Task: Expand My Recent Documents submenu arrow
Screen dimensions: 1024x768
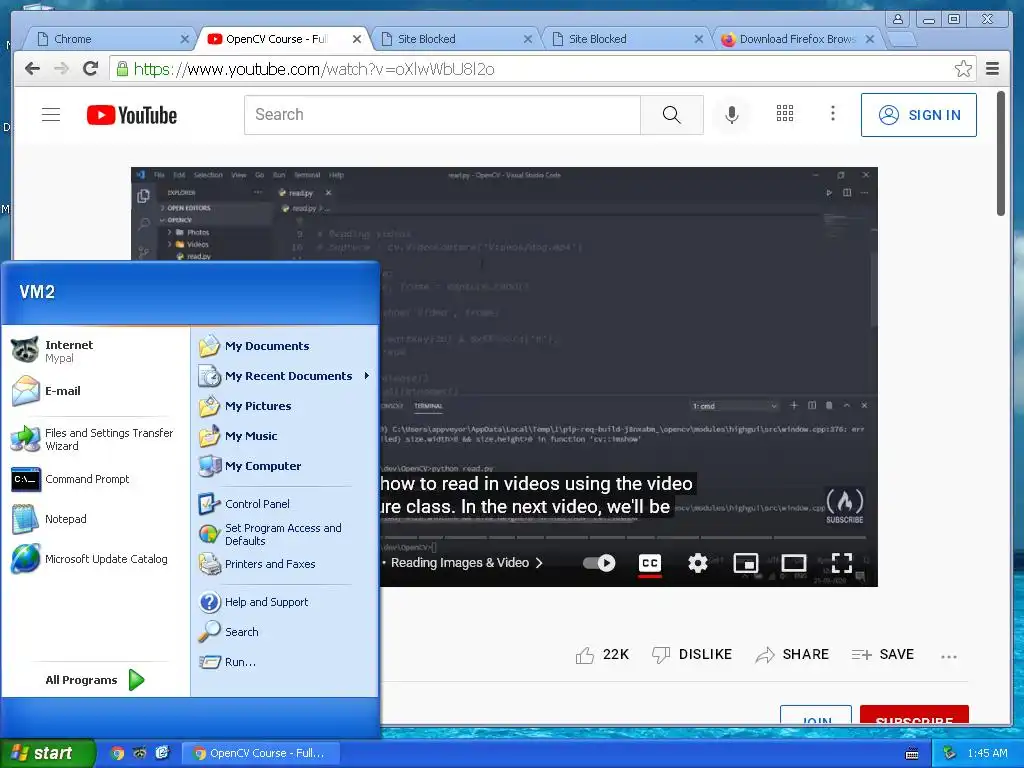Action: (x=366, y=376)
